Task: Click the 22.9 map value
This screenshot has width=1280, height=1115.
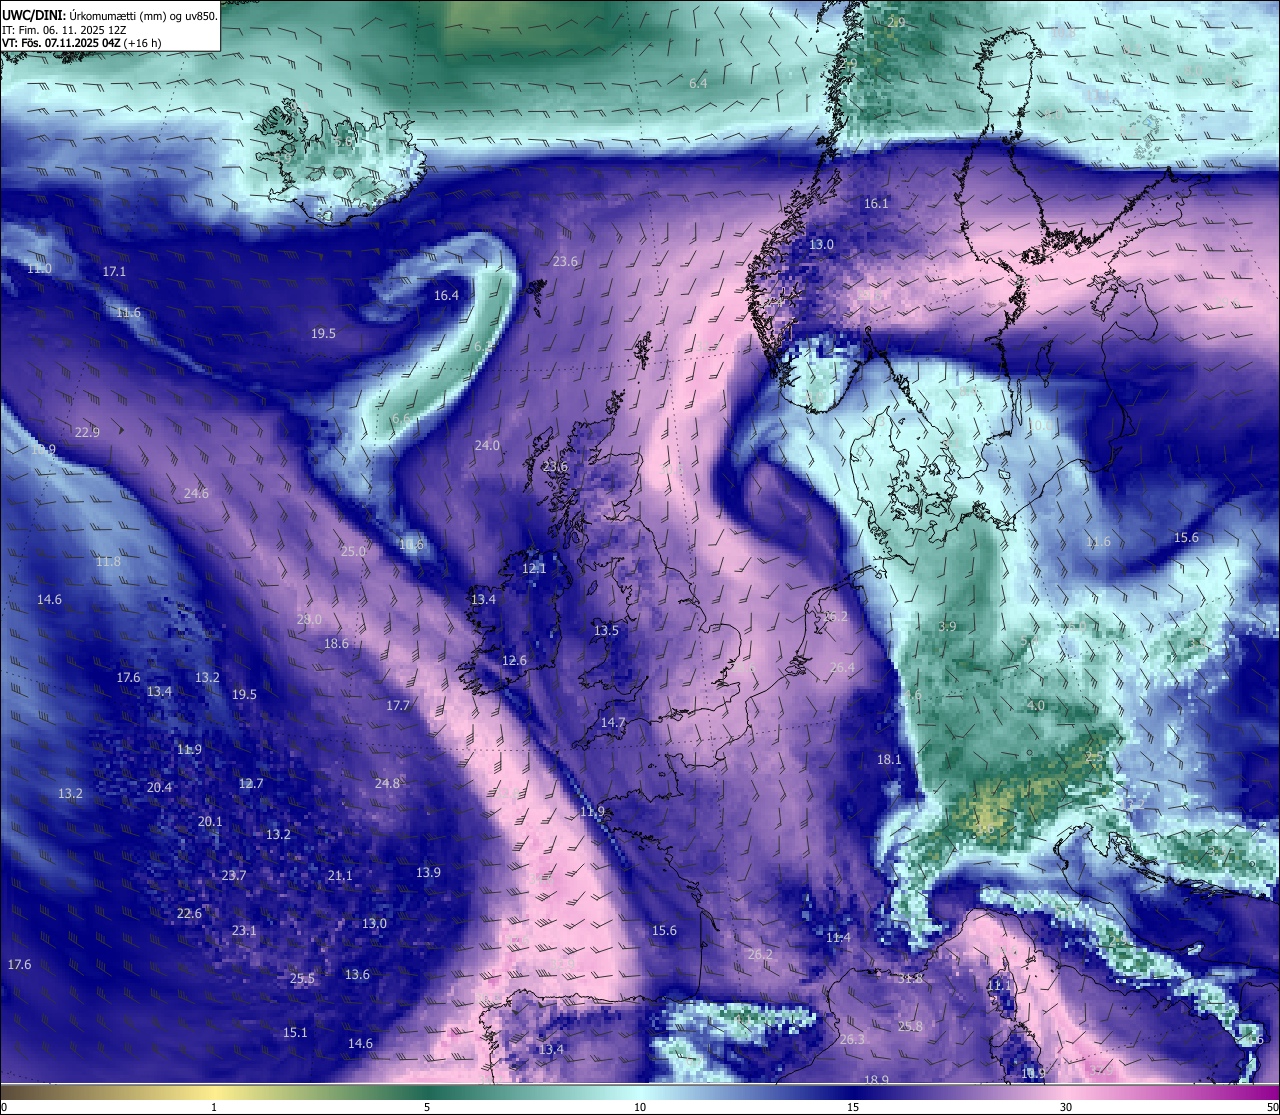Action: (87, 432)
